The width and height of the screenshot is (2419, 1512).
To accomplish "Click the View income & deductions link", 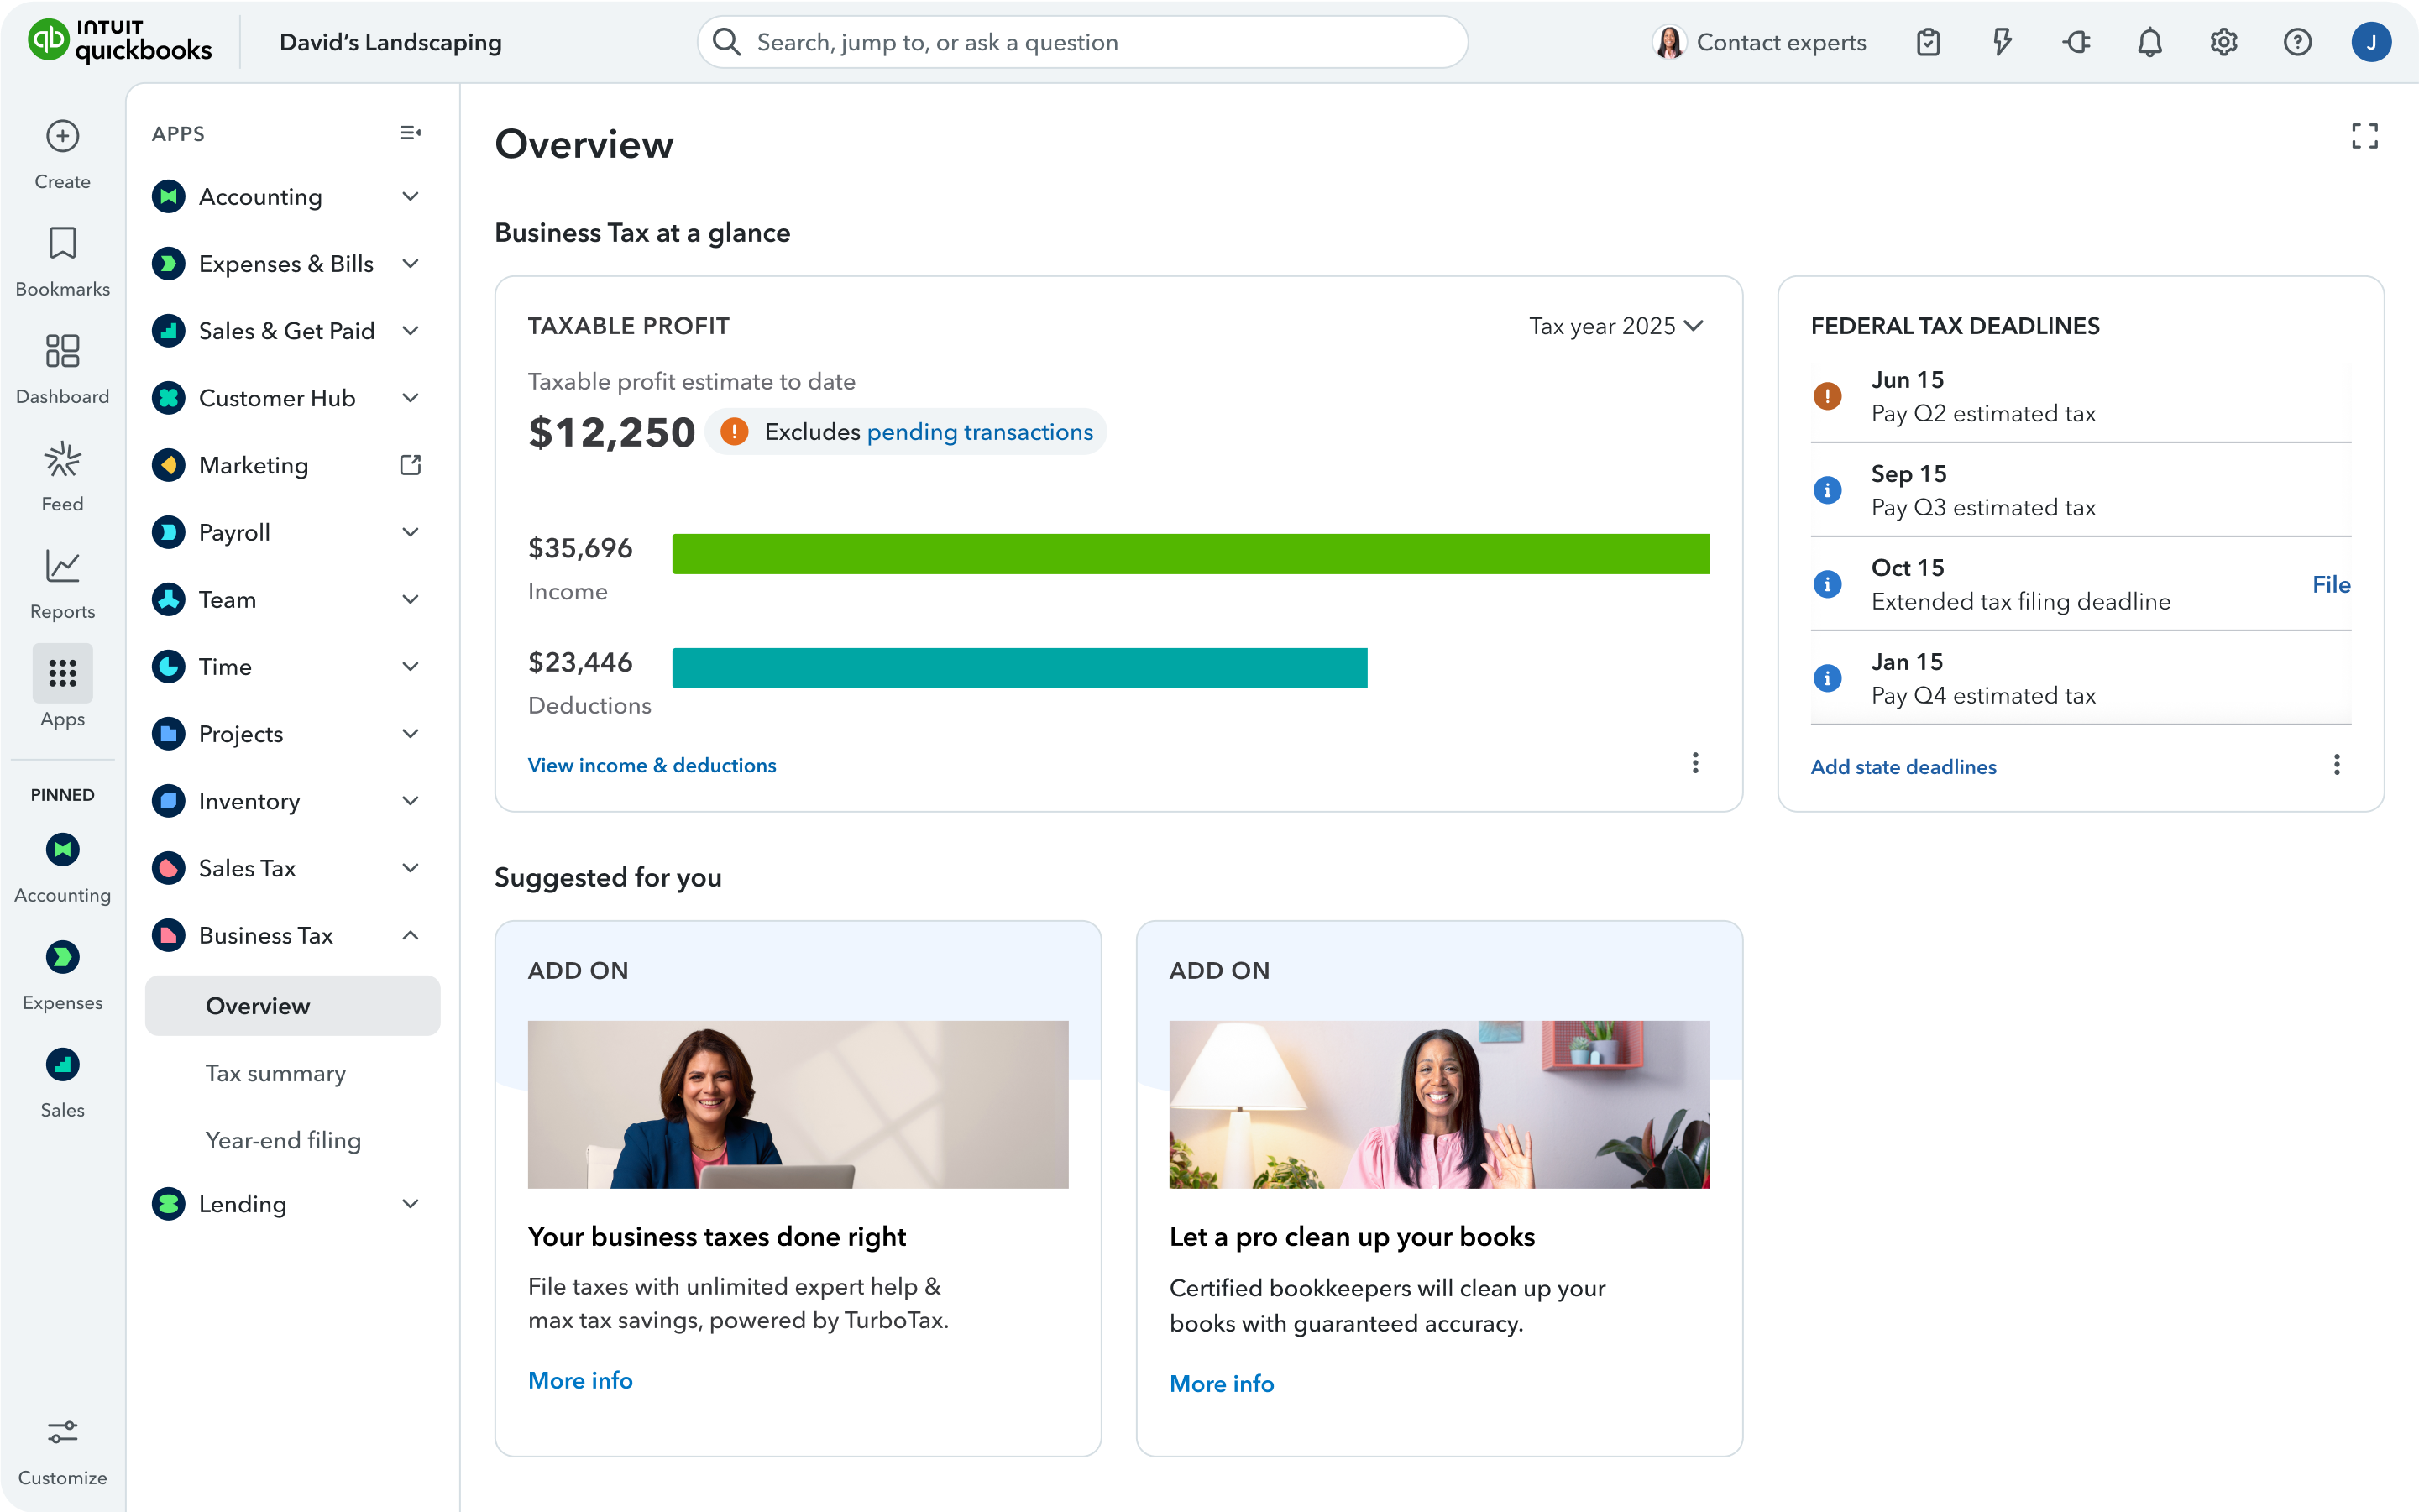I will 651,765.
